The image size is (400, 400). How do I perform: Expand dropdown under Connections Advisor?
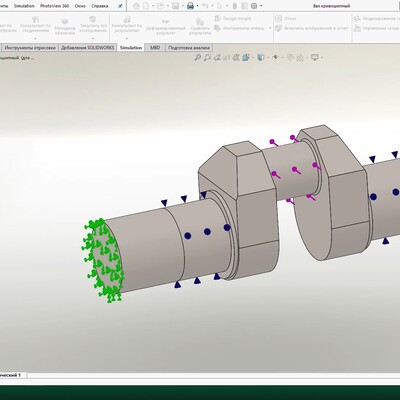(x=35, y=38)
